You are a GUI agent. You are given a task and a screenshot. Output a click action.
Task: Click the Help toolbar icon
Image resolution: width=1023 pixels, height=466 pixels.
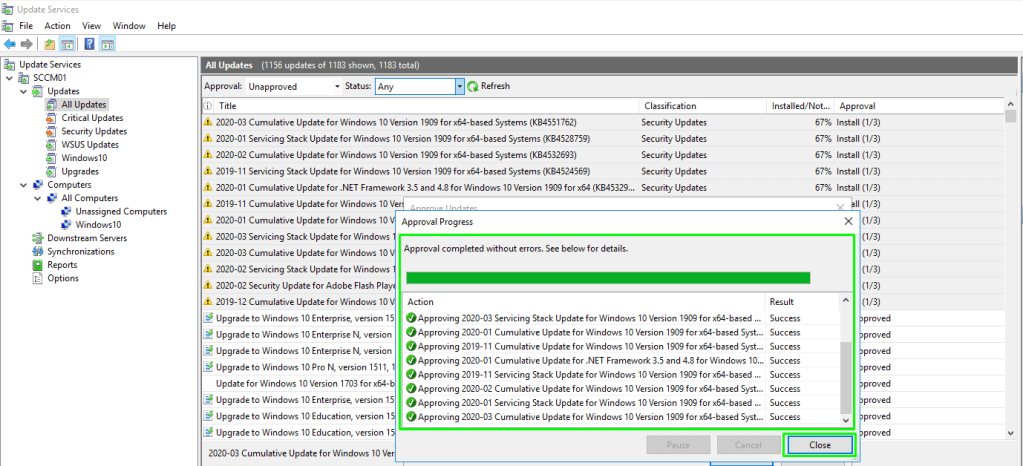click(89, 44)
